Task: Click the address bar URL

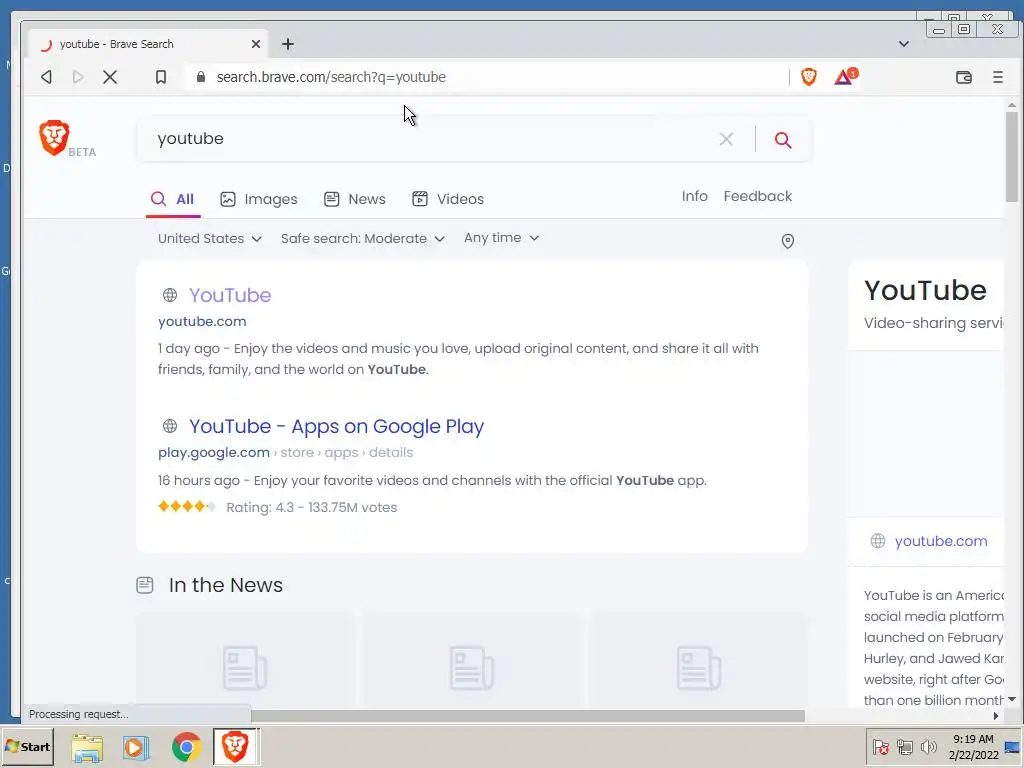Action: [x=331, y=77]
